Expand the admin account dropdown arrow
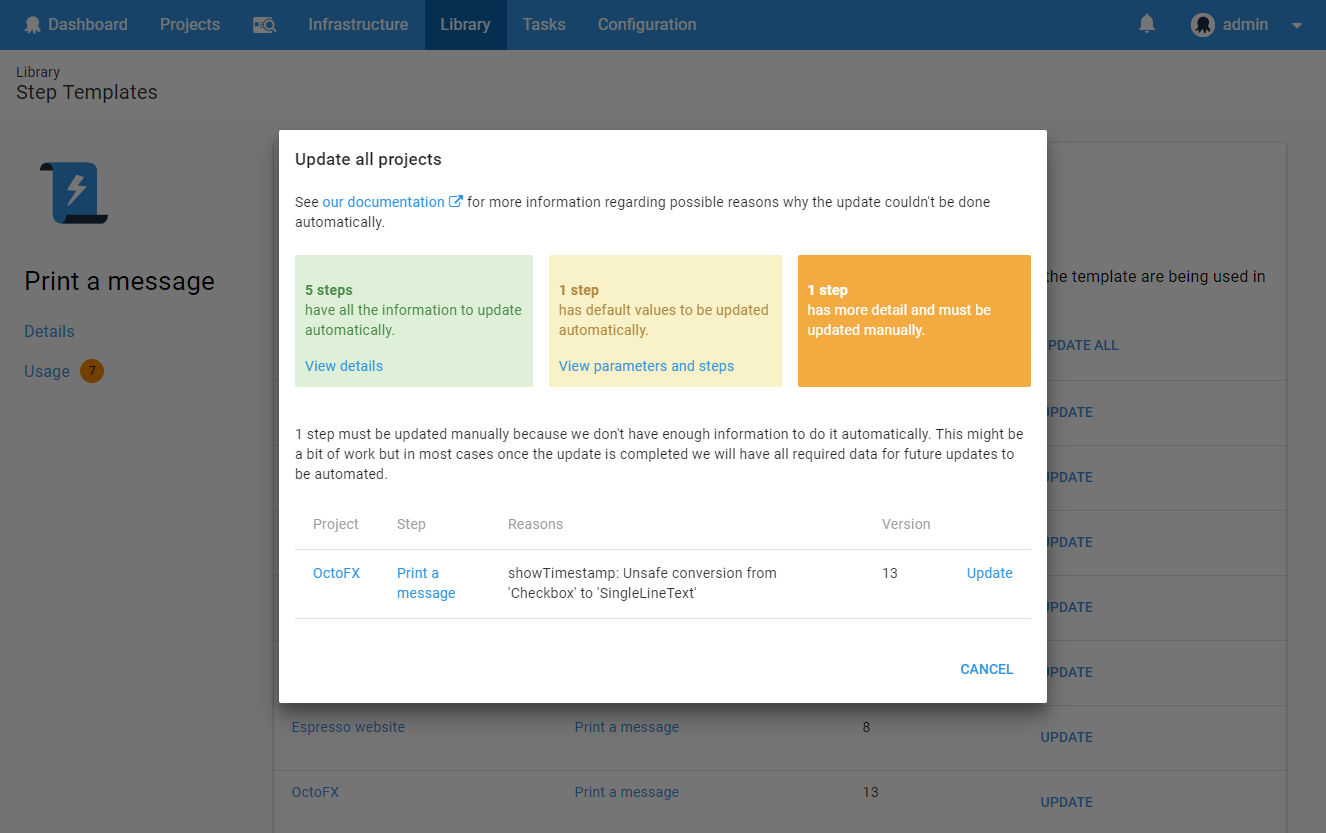 [x=1295, y=25]
